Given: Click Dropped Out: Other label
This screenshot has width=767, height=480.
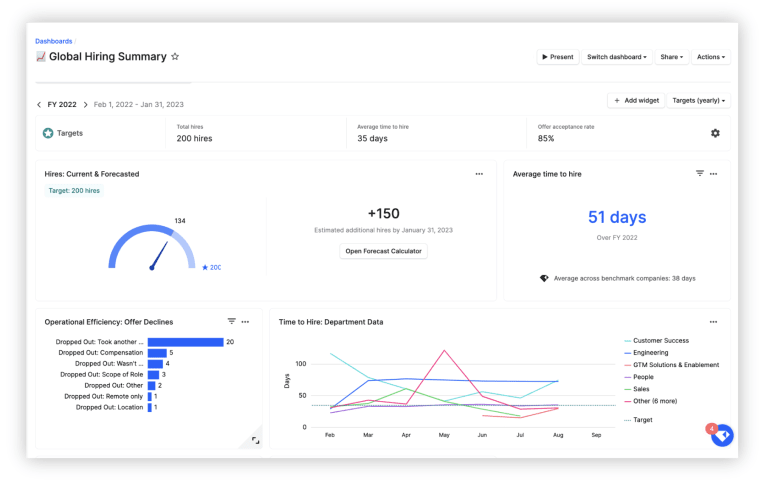Looking at the screenshot, I should tap(114, 386).
